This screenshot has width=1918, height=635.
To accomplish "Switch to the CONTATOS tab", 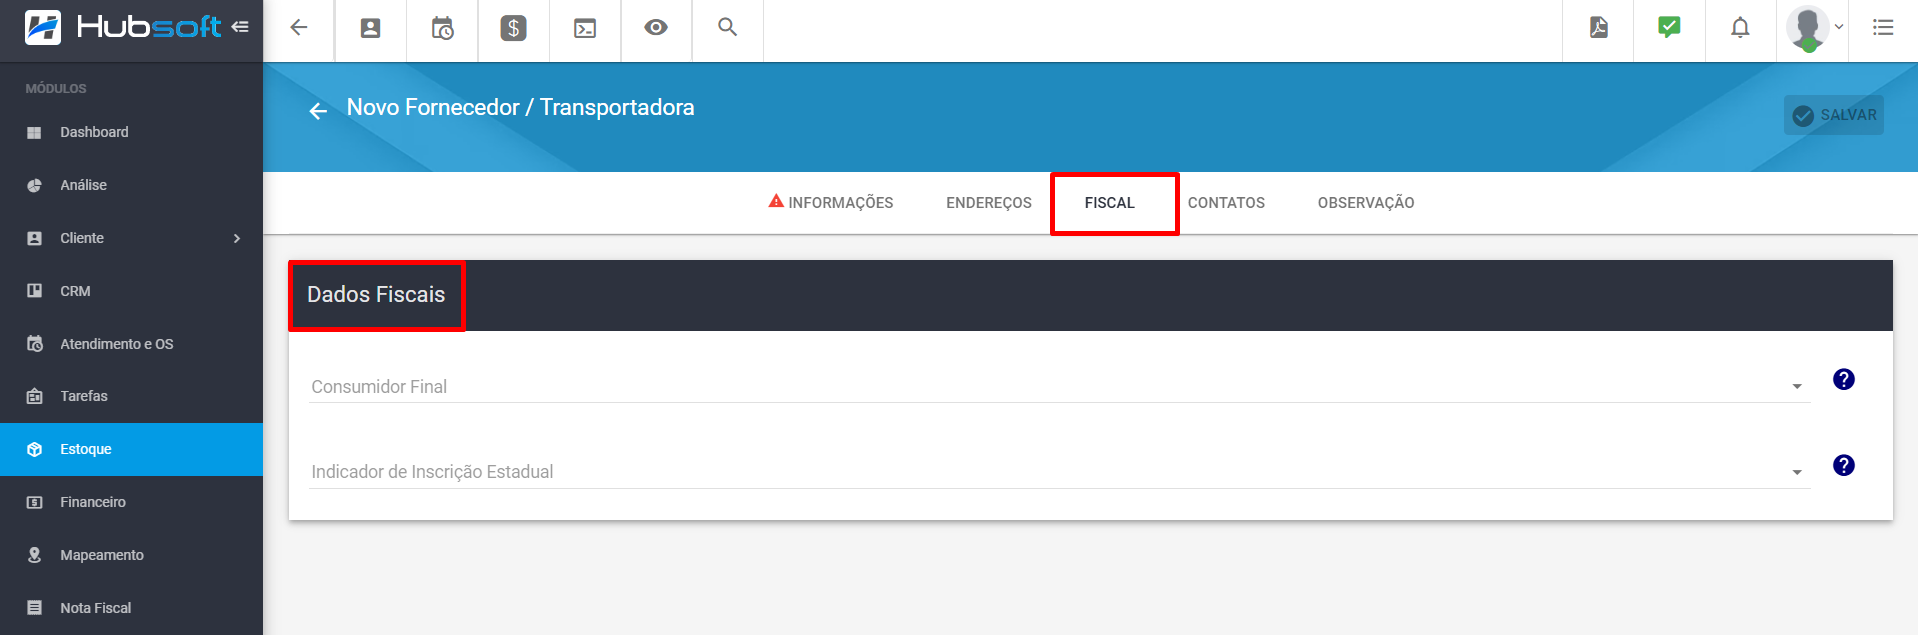I will pyautogui.click(x=1226, y=203).
